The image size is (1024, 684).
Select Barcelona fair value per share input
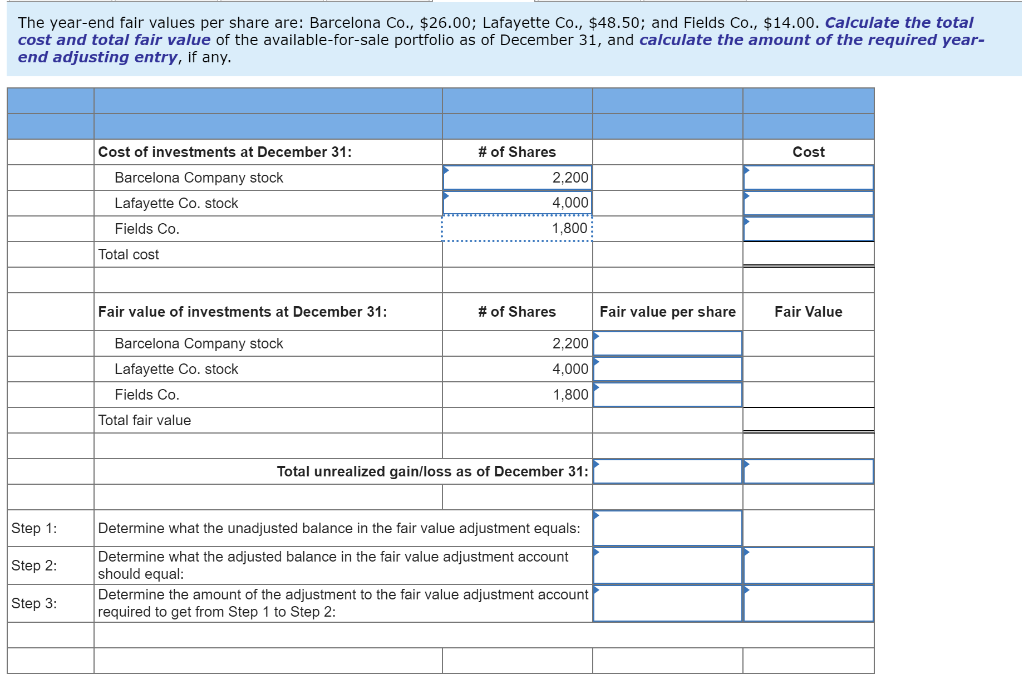tap(667, 344)
